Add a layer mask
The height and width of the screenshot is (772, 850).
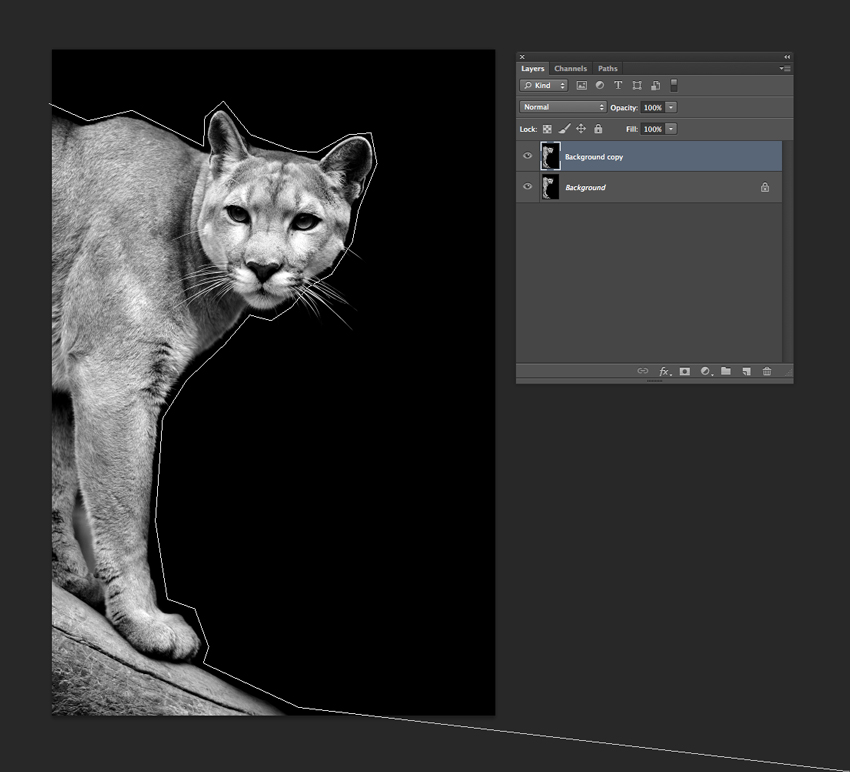[685, 371]
